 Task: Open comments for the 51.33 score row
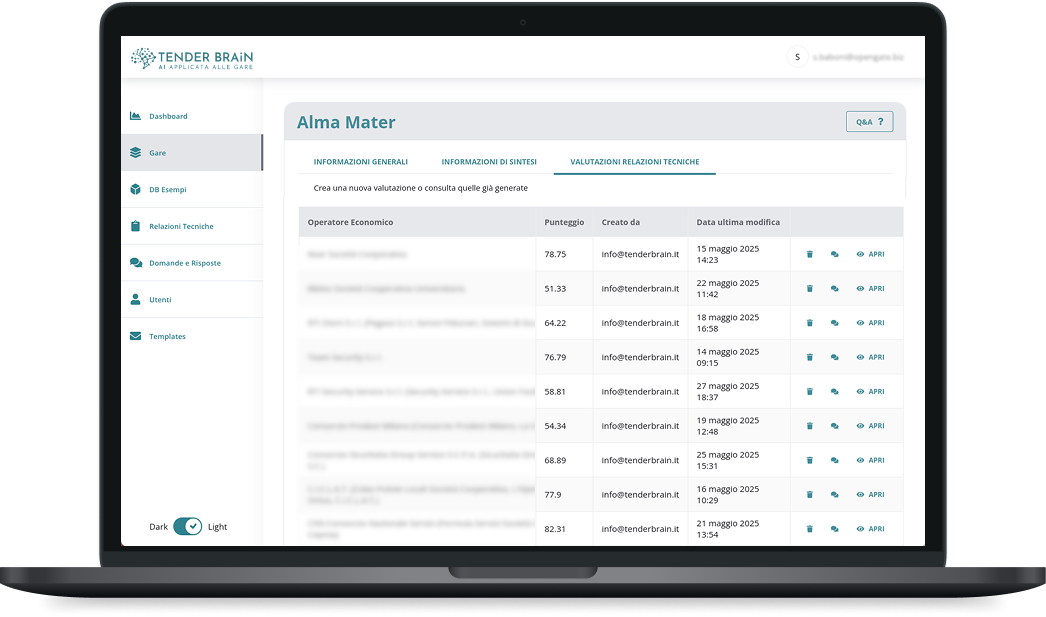point(834,289)
